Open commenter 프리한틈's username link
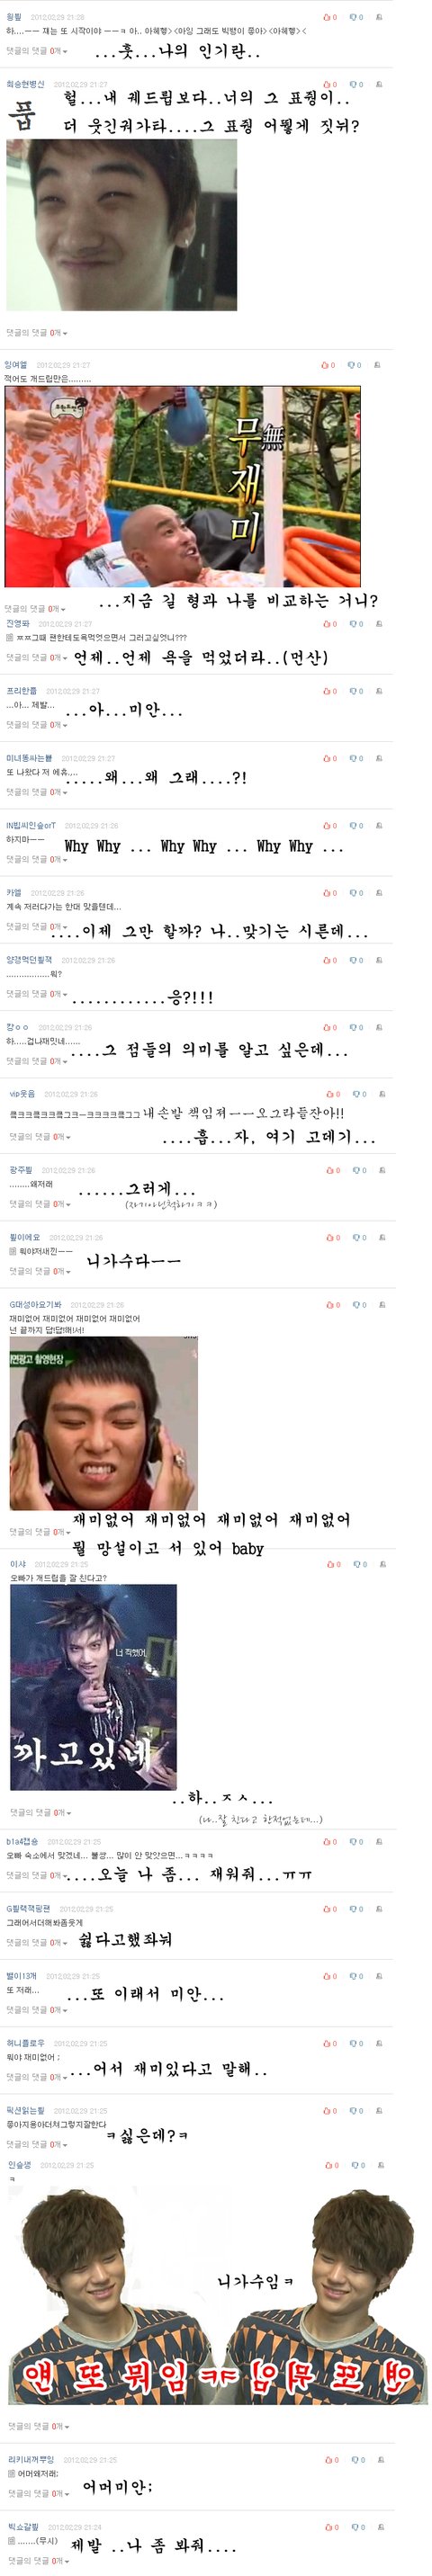Viewport: 432px width, 2576px height. pyautogui.click(x=21, y=691)
